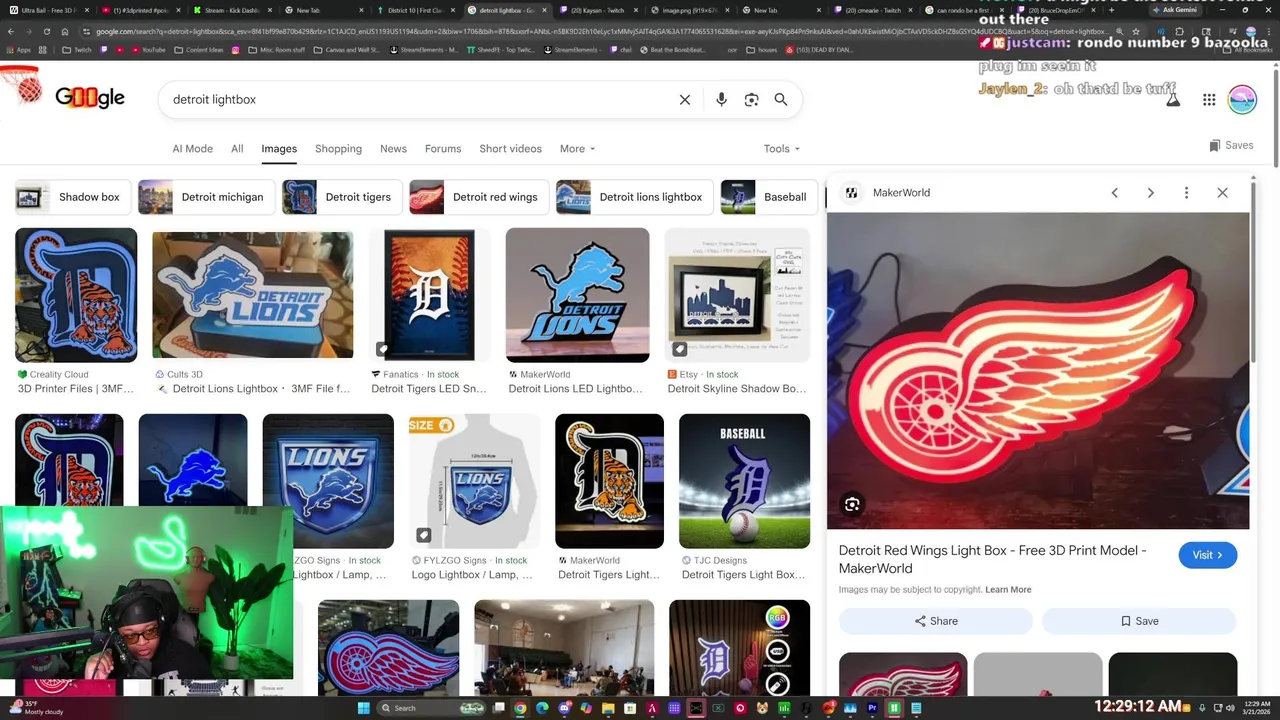
Task: Open the Windows Start menu
Action: (363, 708)
